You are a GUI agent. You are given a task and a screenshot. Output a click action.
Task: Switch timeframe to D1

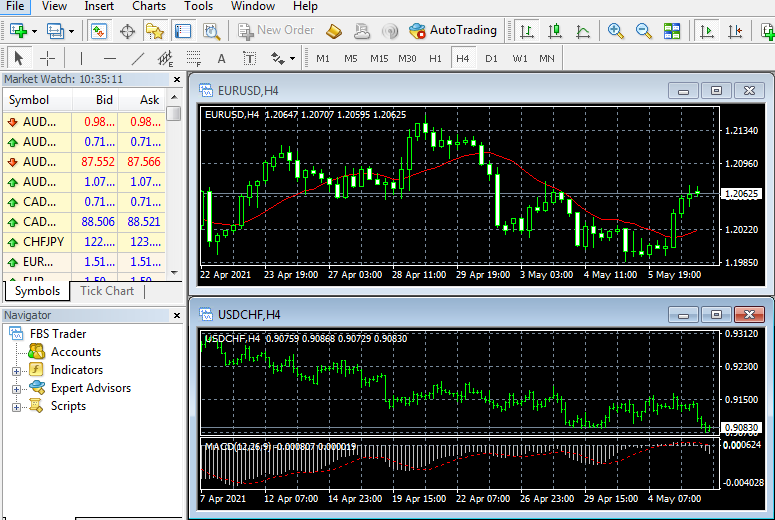pyautogui.click(x=491, y=58)
